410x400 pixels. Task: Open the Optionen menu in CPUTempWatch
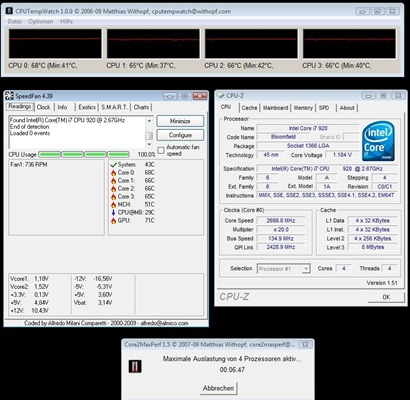point(41,21)
